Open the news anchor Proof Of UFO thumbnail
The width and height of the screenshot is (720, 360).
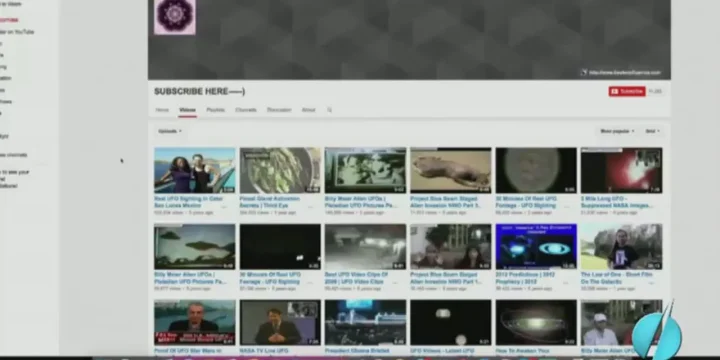click(x=195, y=322)
